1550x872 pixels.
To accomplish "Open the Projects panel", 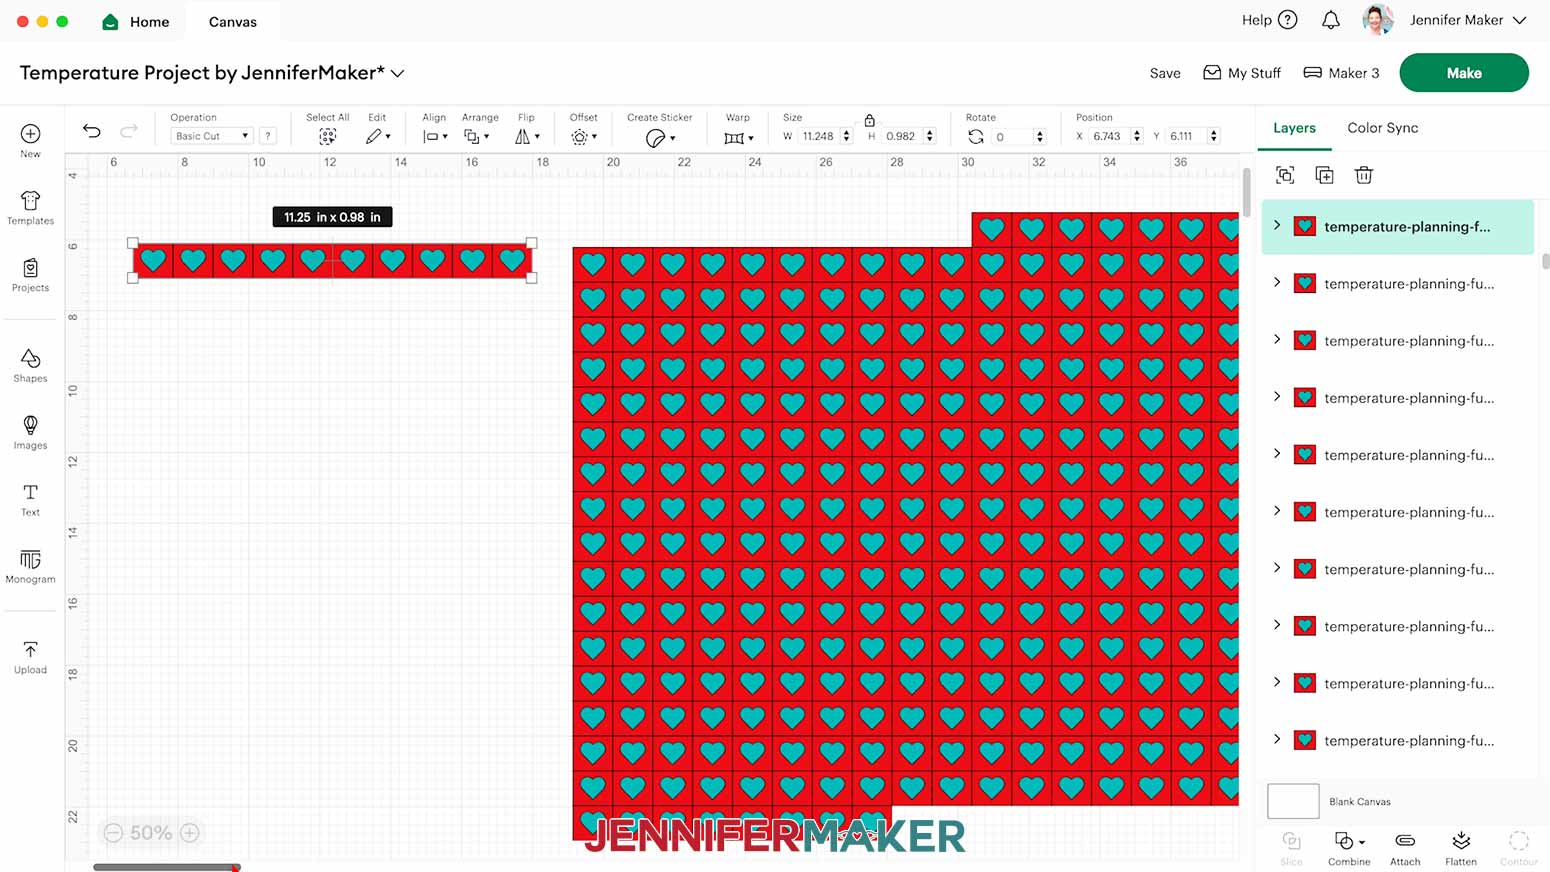I will [30, 275].
